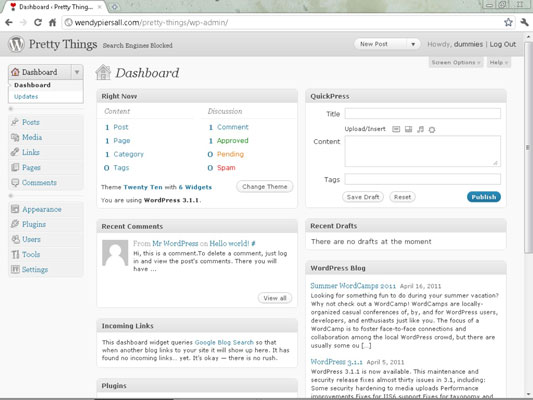Screen dimensions: 533x400
Task: Click the Reset button in QuickPress
Action: pyautogui.click(x=402, y=197)
